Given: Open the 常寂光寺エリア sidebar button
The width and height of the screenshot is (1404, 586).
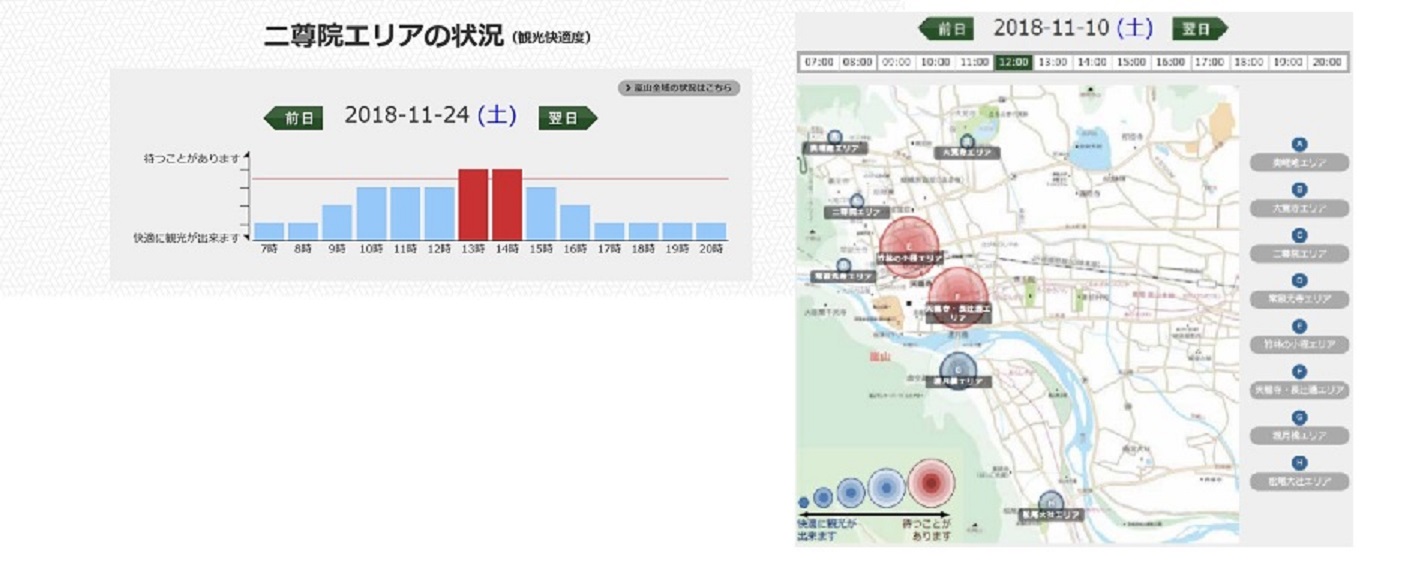Looking at the screenshot, I should pyautogui.click(x=1299, y=299).
